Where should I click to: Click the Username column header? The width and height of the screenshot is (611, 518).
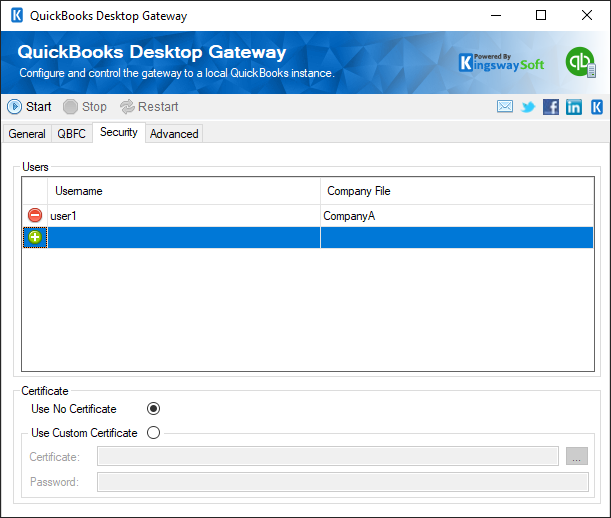point(184,191)
